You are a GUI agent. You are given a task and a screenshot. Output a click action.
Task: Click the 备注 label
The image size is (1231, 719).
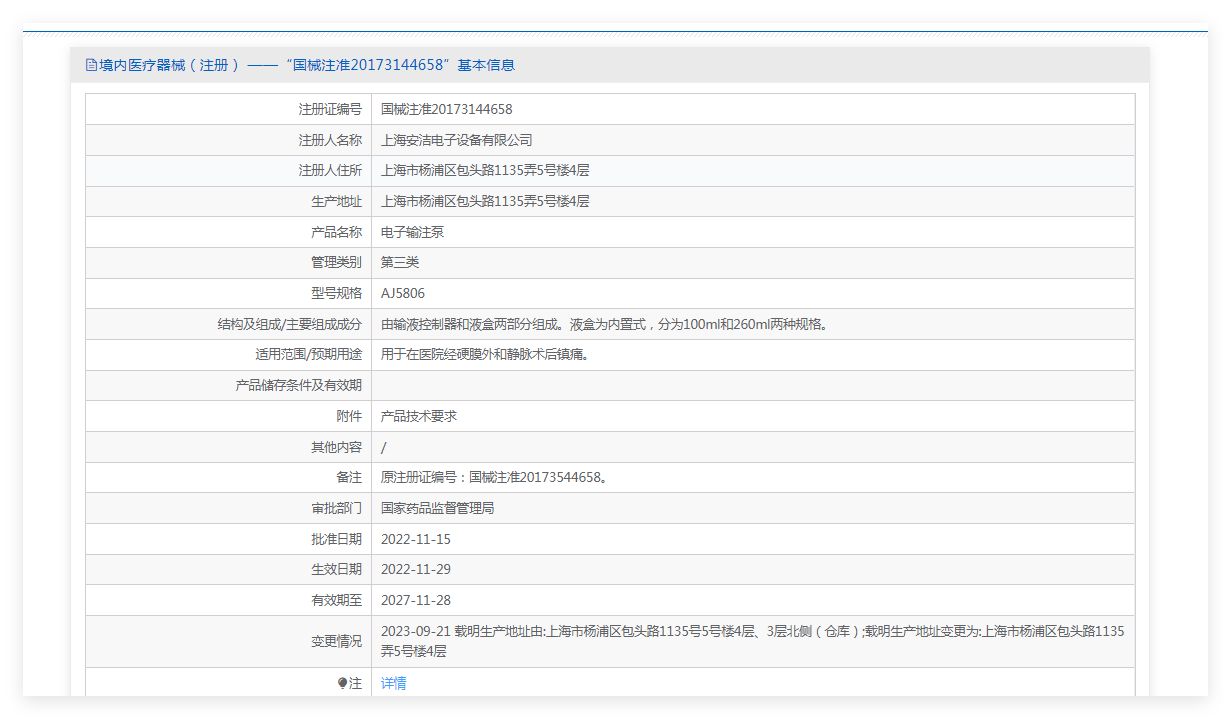pos(350,477)
